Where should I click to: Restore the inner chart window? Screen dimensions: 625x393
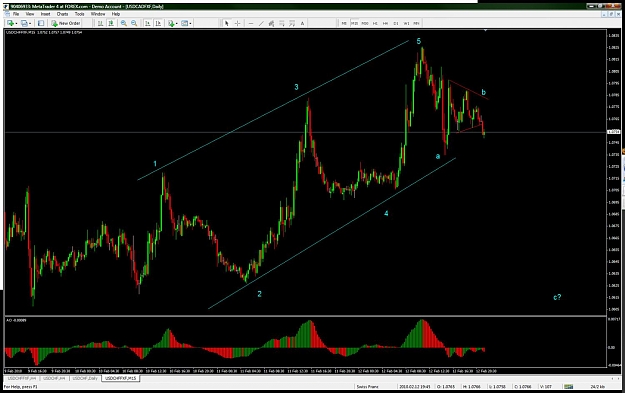611,14
